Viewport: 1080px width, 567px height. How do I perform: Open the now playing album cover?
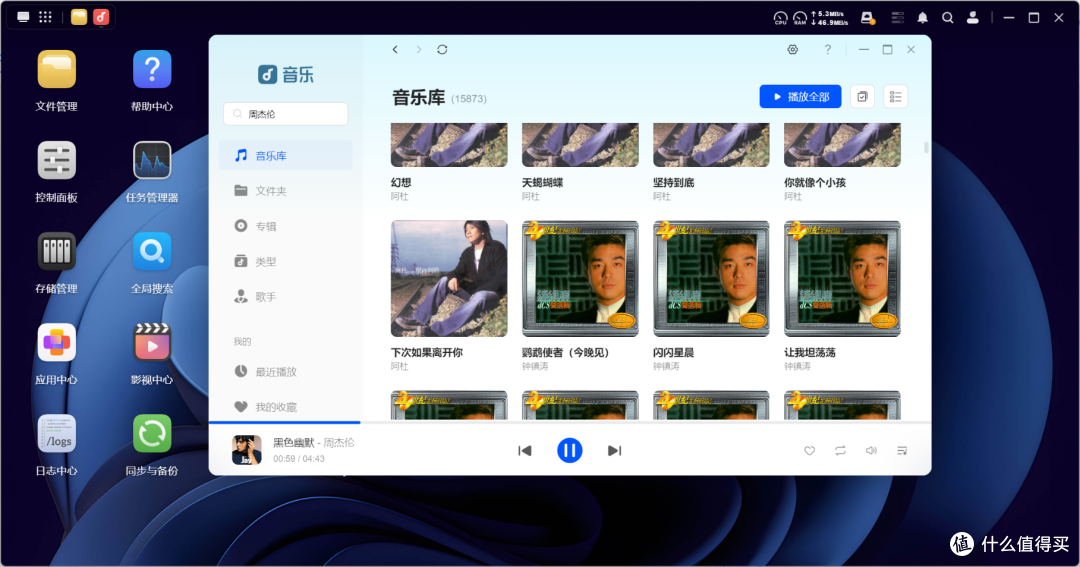(247, 450)
